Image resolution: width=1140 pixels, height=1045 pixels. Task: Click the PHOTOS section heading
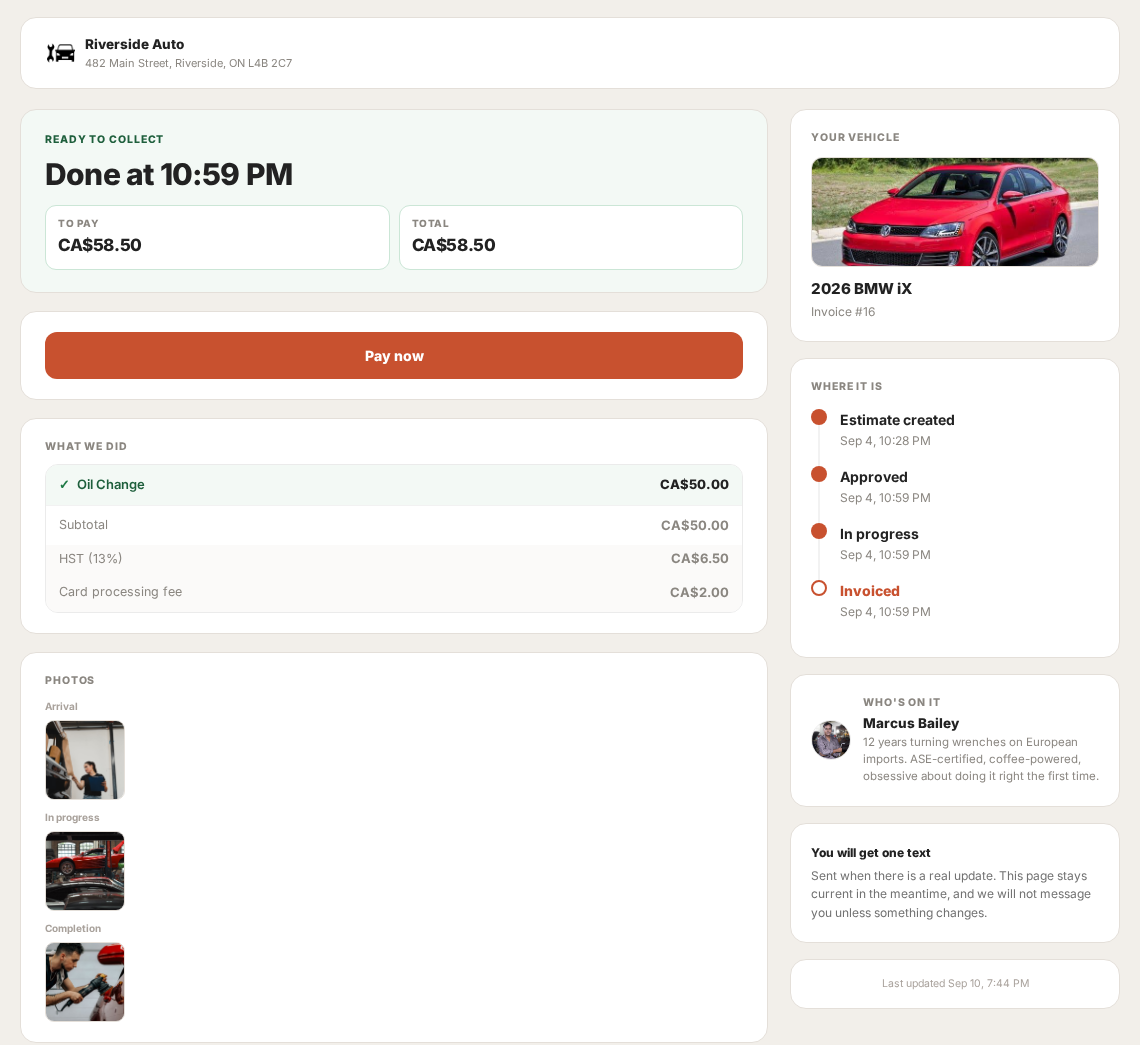pos(70,681)
